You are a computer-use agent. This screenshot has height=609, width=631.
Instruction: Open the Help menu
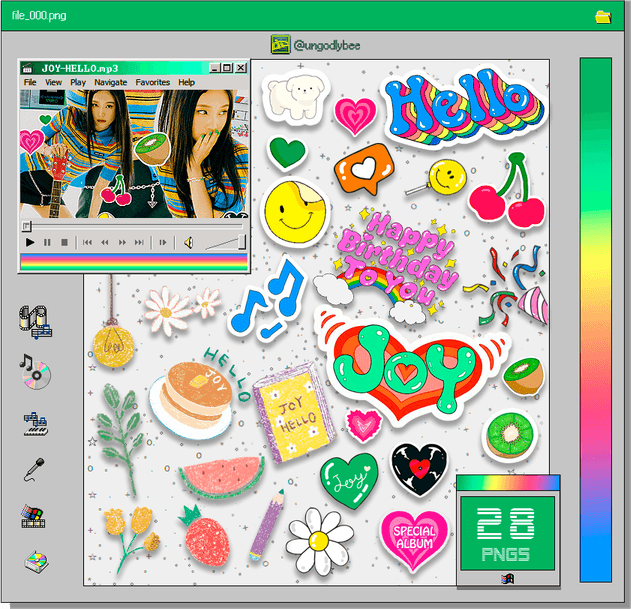[x=186, y=82]
